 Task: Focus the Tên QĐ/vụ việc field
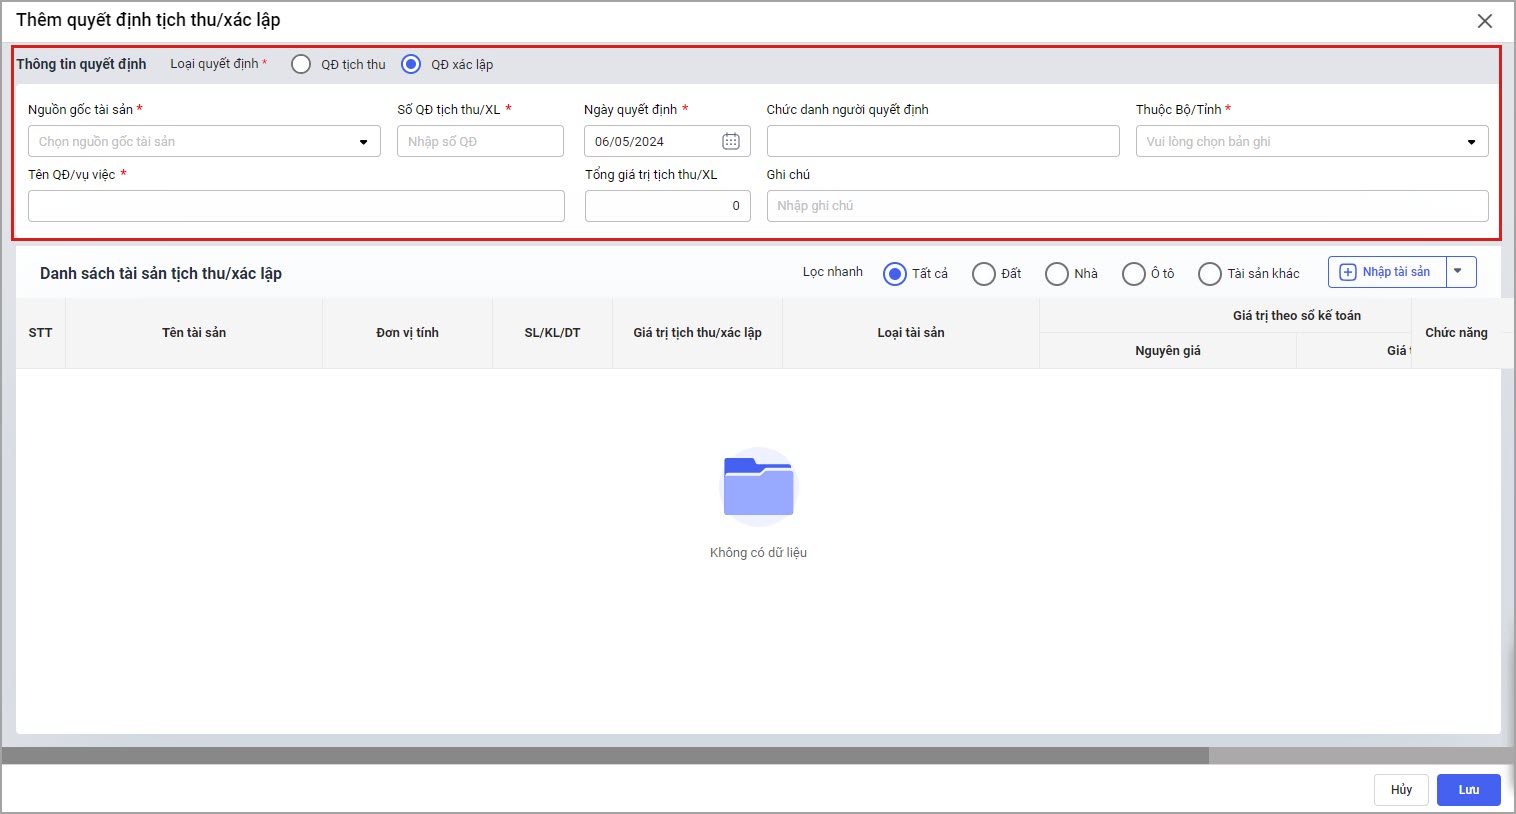[296, 206]
